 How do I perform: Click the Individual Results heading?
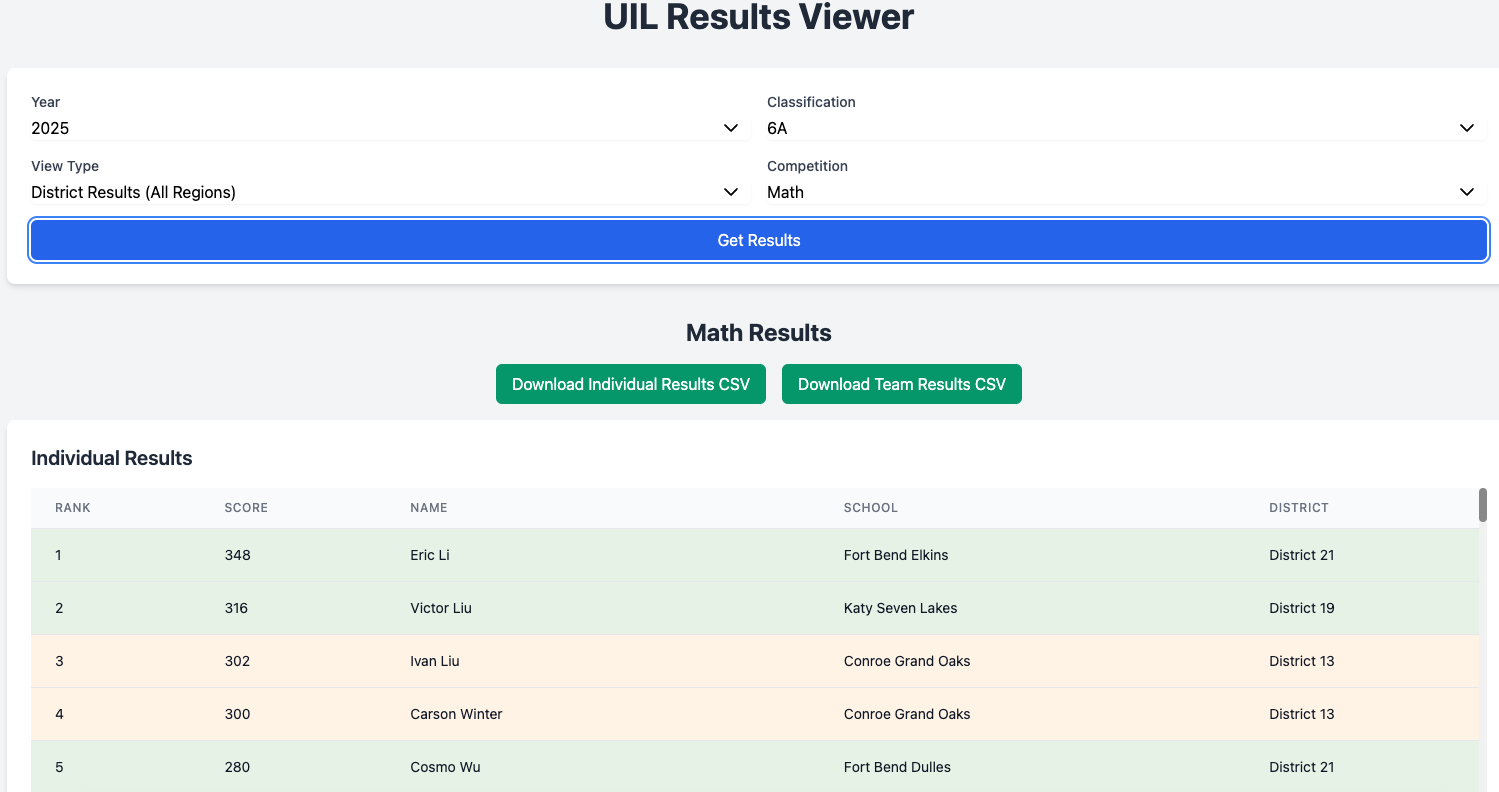(x=112, y=458)
